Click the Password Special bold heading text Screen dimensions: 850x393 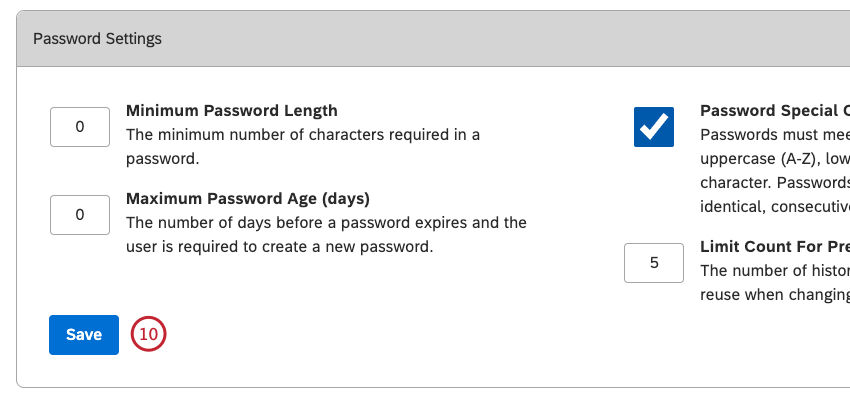(775, 111)
